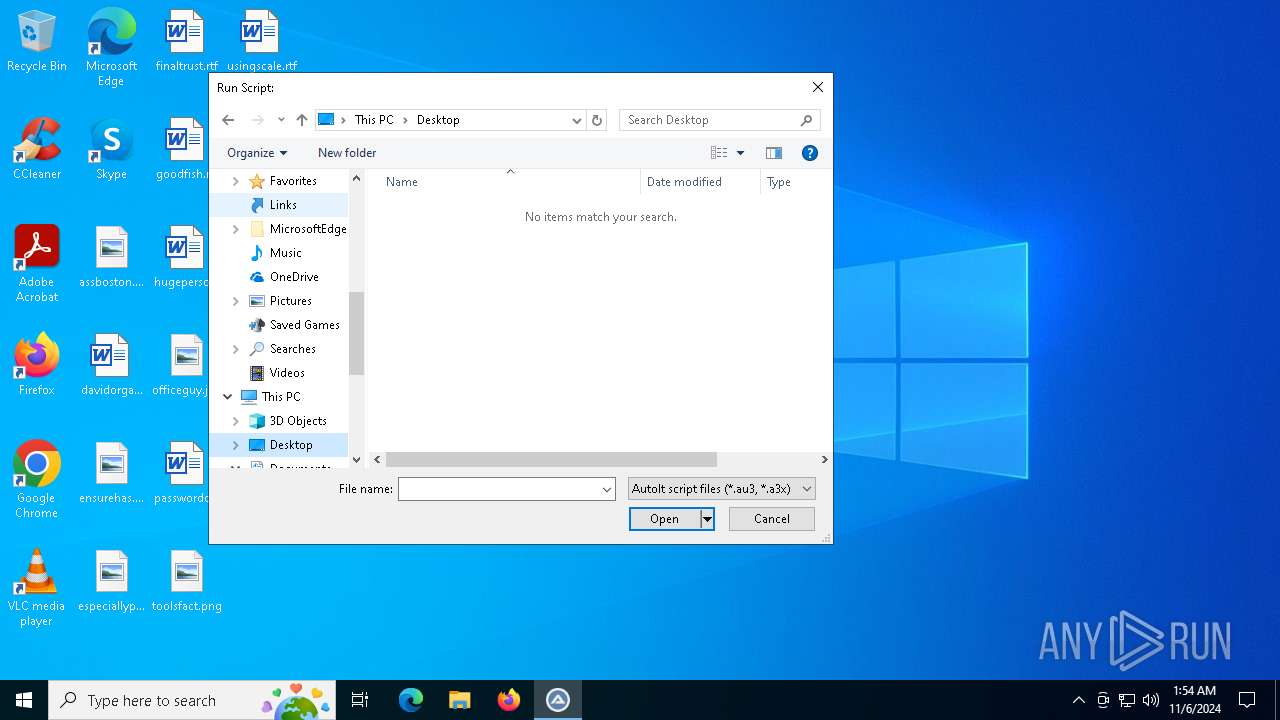Screen dimensions: 1280x720
Task: Select CCleaner desktop shortcut
Action: [x=37, y=150]
